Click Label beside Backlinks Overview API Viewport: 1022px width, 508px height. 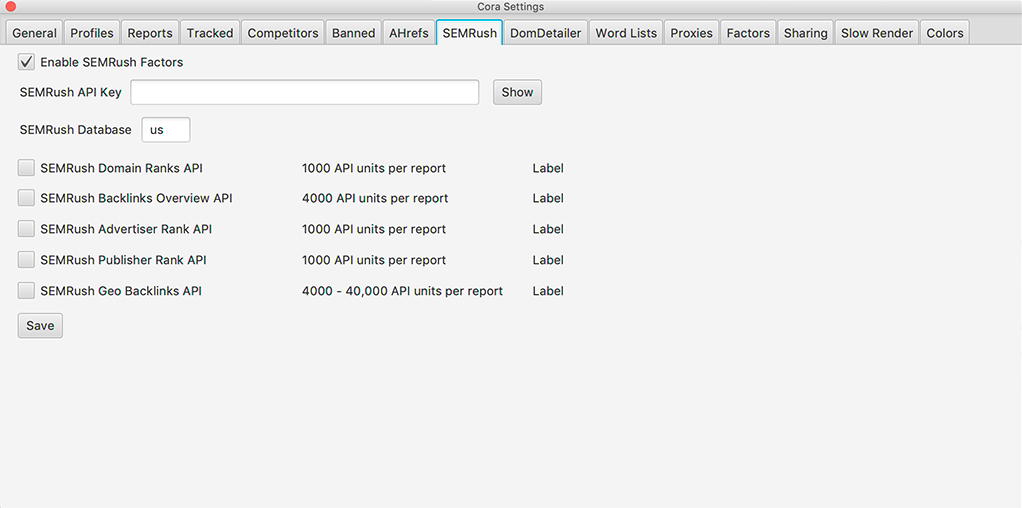548,198
